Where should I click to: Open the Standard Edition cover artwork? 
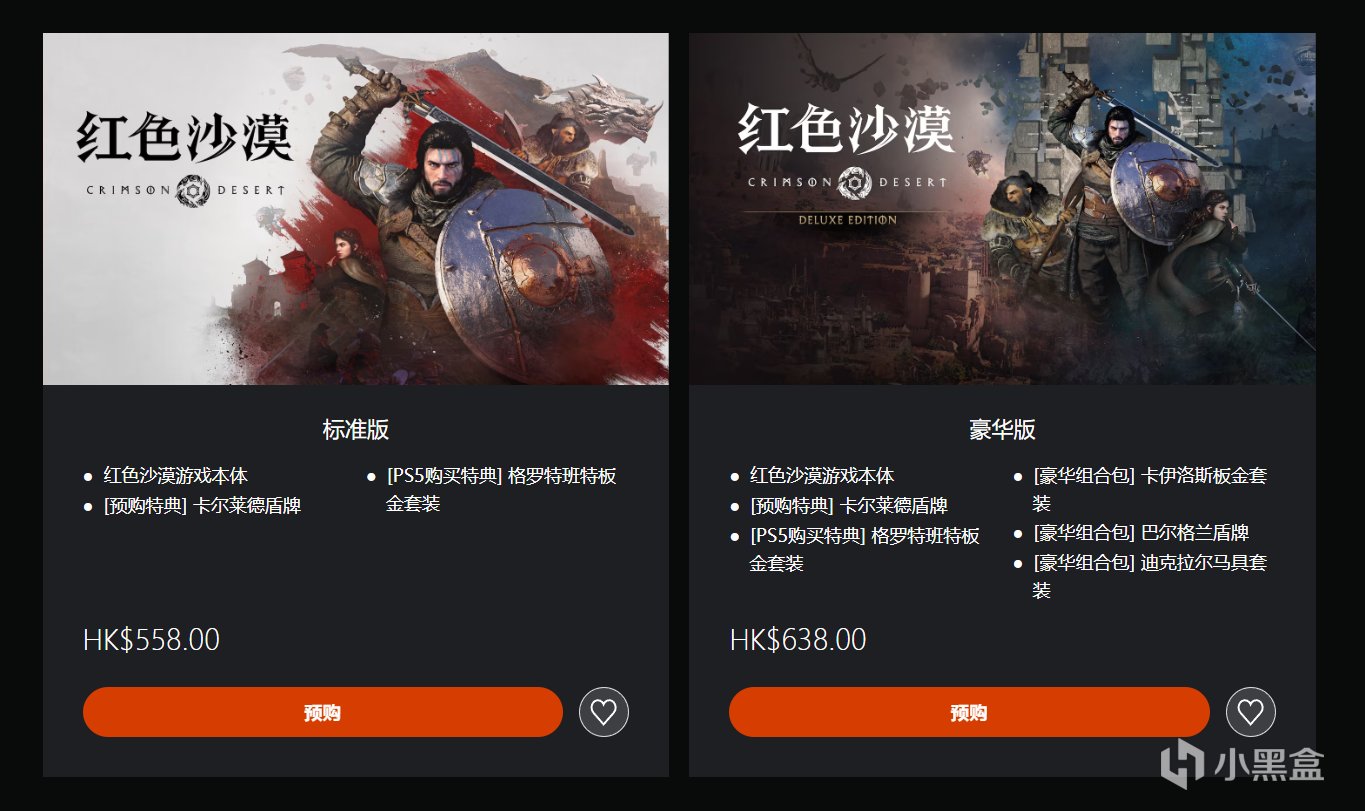pyautogui.click(x=356, y=209)
